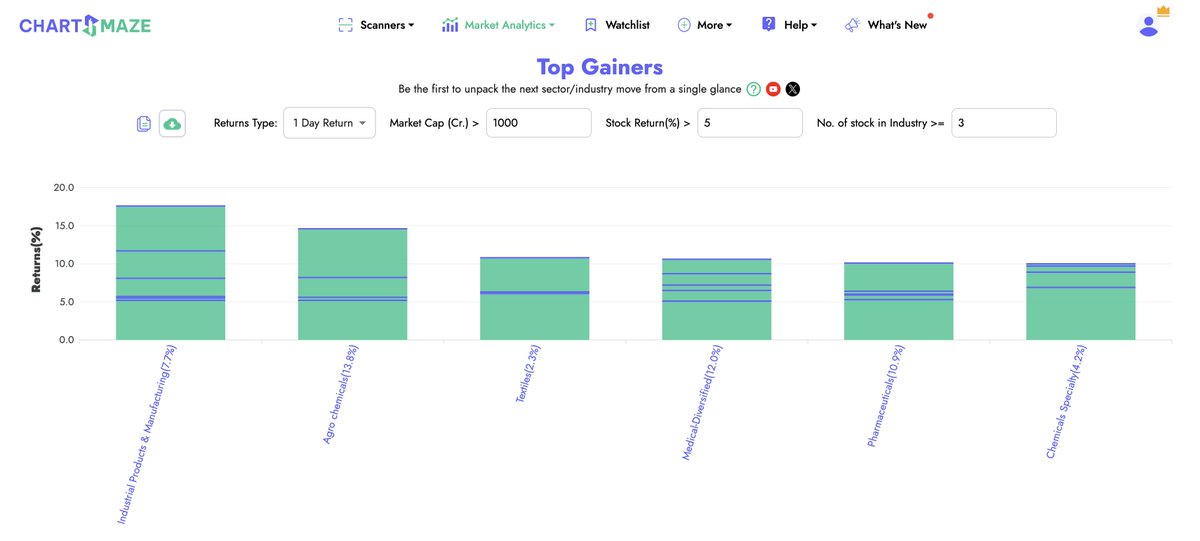Click the Market Cap input field
1200x541 pixels.
539,123
